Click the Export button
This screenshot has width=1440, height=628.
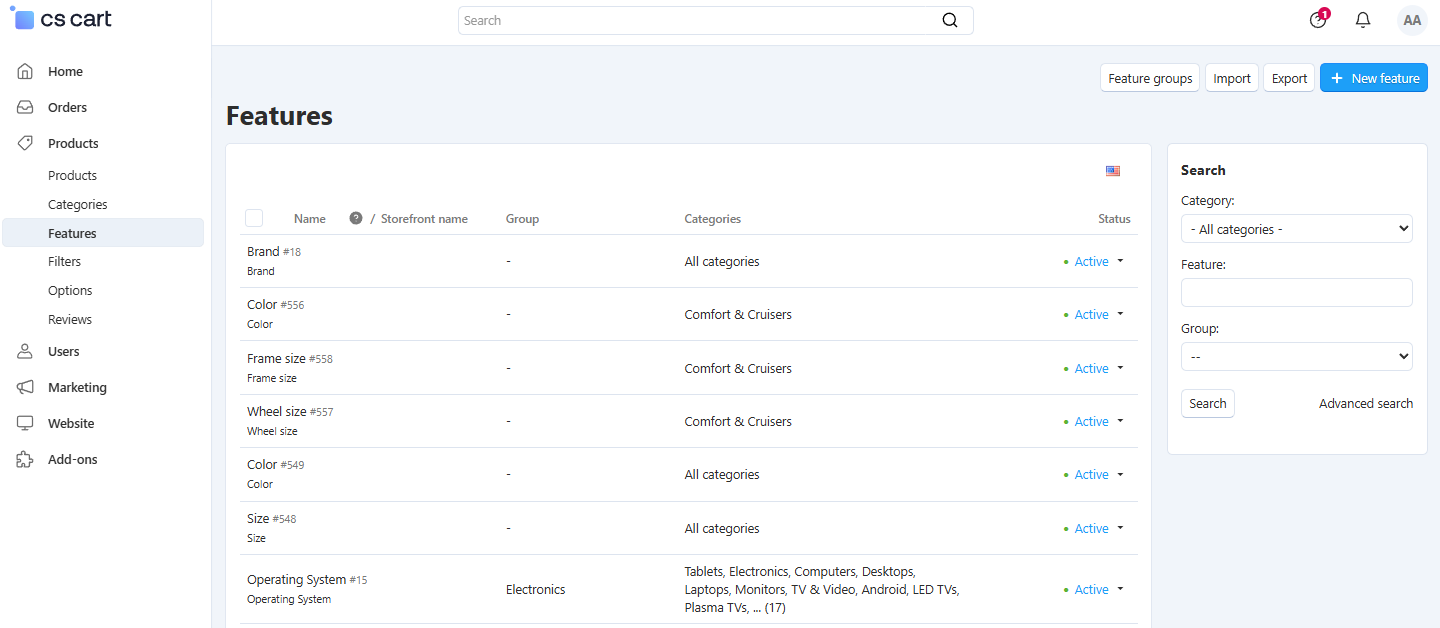click(x=1289, y=78)
